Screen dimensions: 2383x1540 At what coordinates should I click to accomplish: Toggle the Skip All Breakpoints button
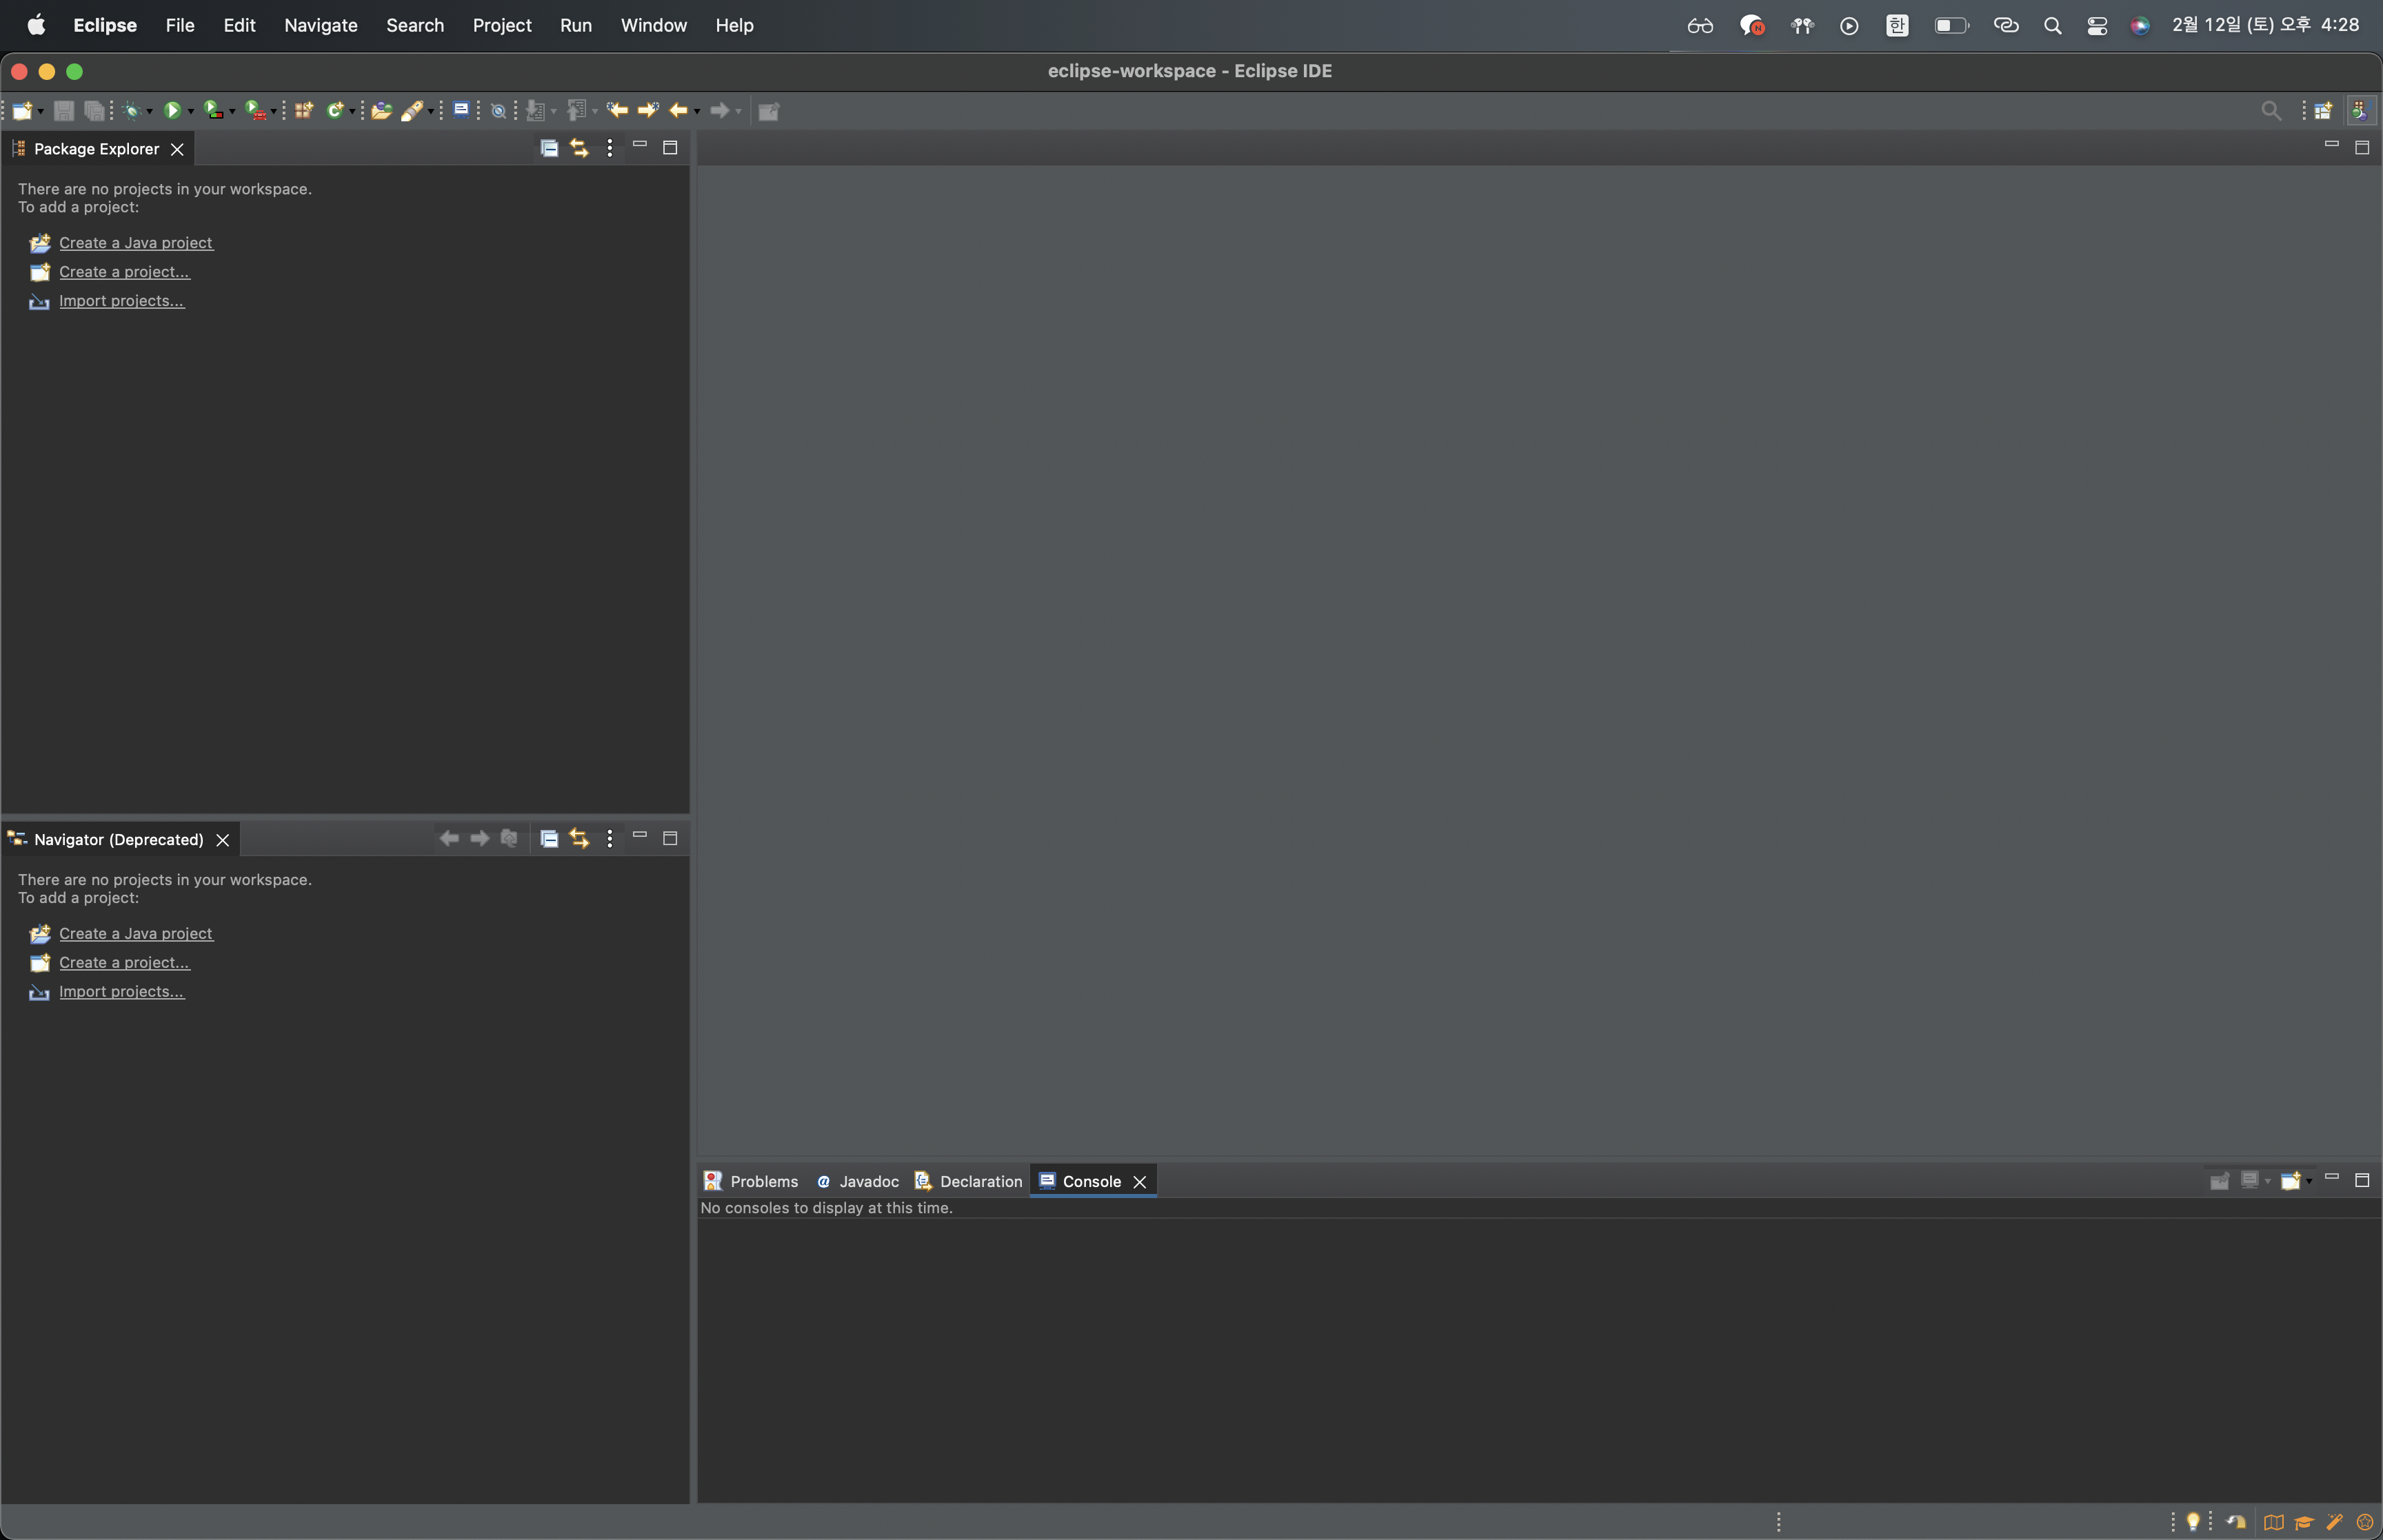(x=498, y=110)
